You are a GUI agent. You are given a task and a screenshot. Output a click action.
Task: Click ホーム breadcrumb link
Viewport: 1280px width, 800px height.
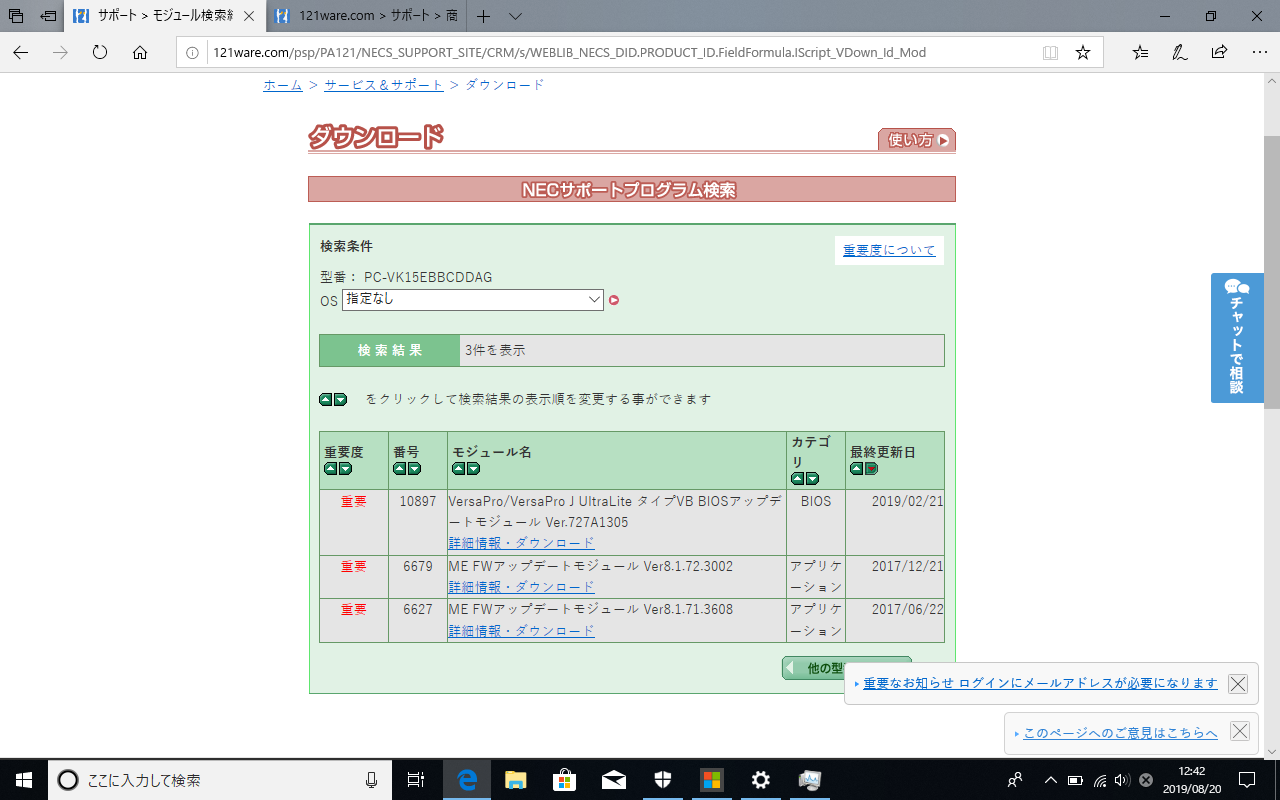(283, 85)
